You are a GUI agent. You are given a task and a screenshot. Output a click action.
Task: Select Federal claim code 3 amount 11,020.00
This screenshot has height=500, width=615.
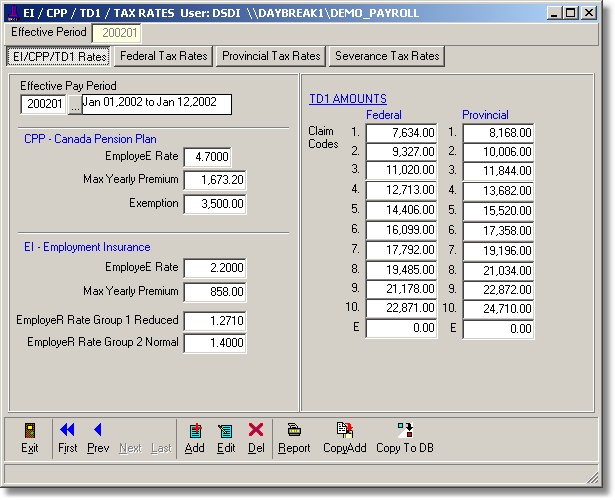[401, 171]
